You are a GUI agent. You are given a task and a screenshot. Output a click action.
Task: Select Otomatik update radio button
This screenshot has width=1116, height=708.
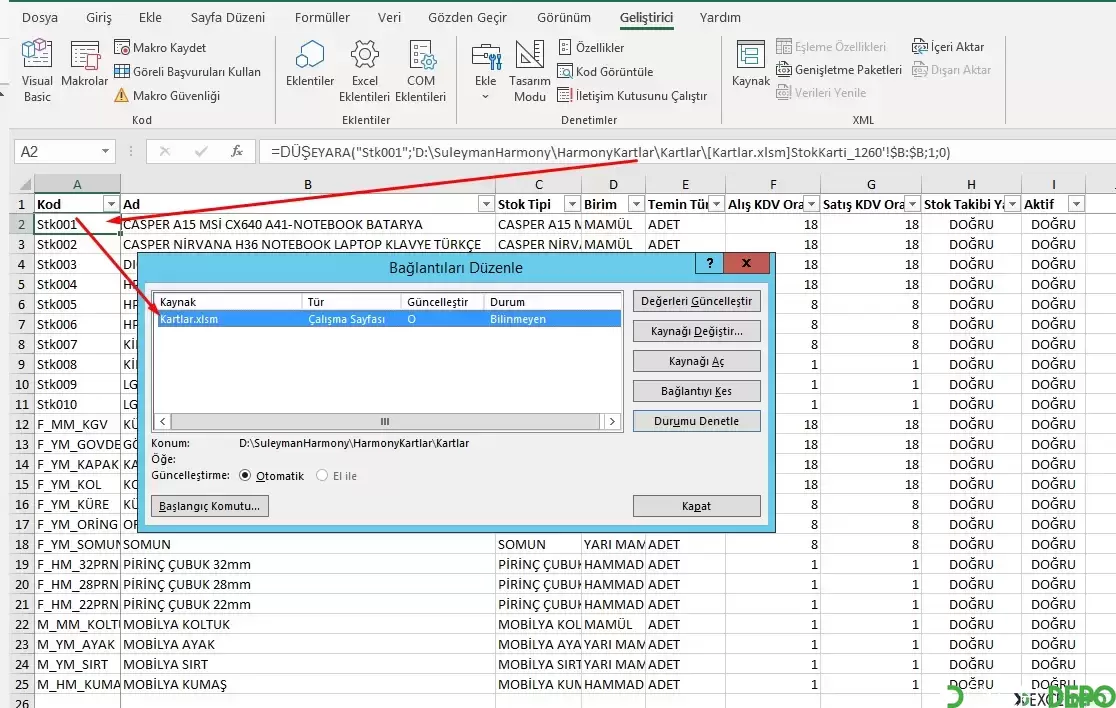coord(245,475)
